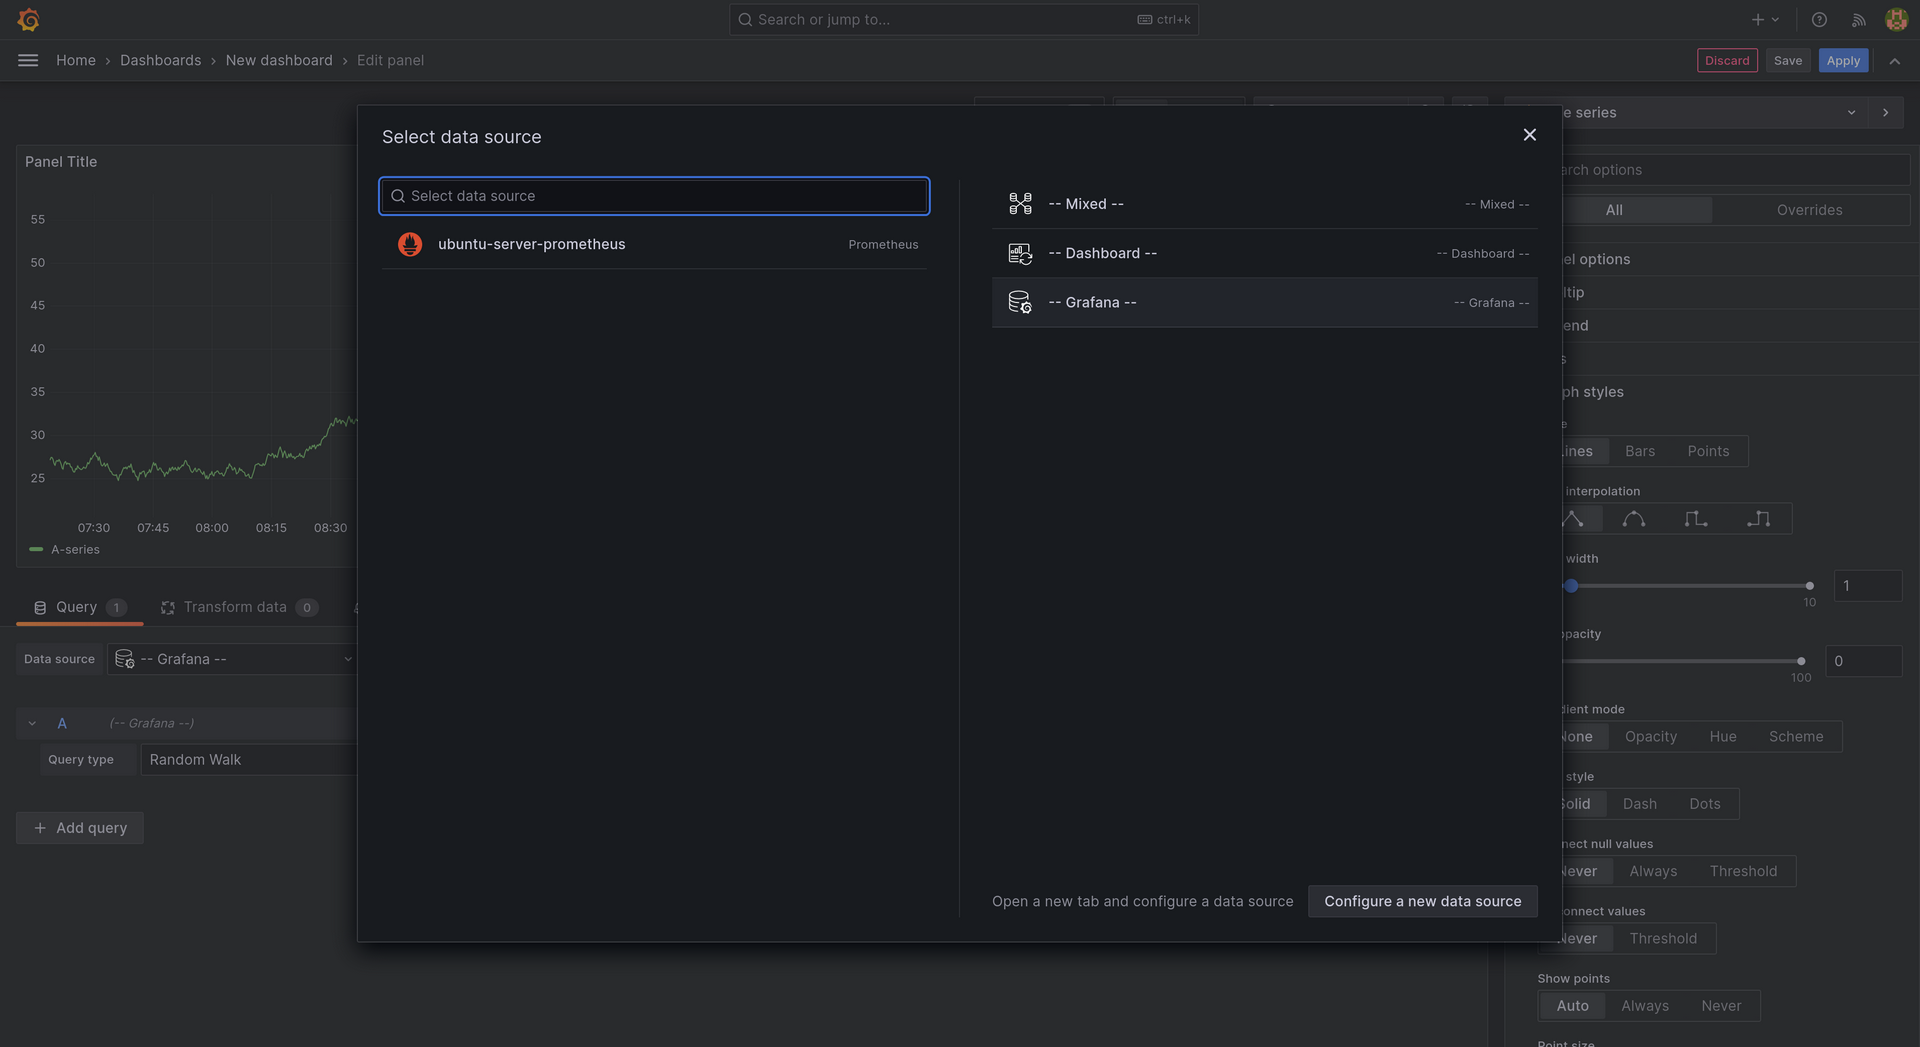Screen dimensions: 1920x1047
Task: Click the Transform data tab icon
Action: (x=168, y=608)
